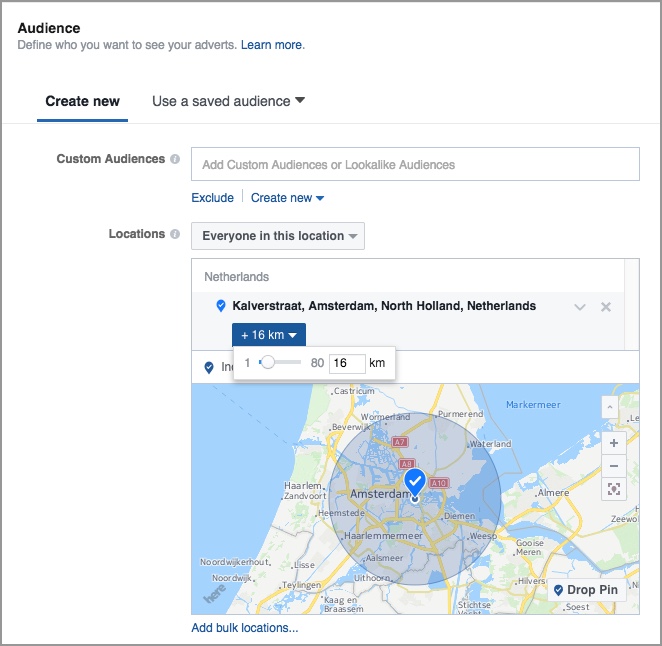This screenshot has height=646, width=662.
Task: Click the A10 road marker on map
Action: (439, 483)
